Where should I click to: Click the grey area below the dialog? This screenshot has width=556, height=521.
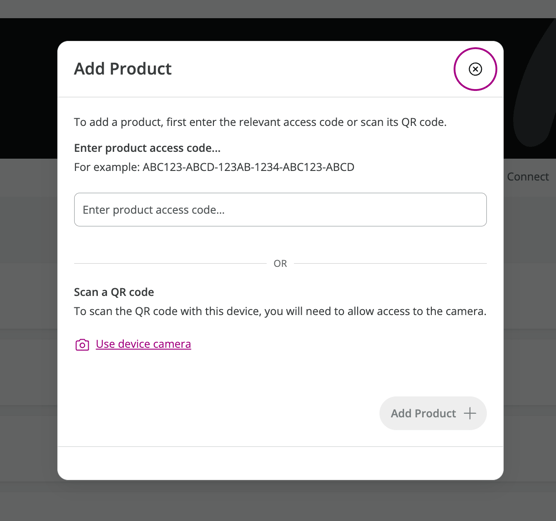(280, 501)
